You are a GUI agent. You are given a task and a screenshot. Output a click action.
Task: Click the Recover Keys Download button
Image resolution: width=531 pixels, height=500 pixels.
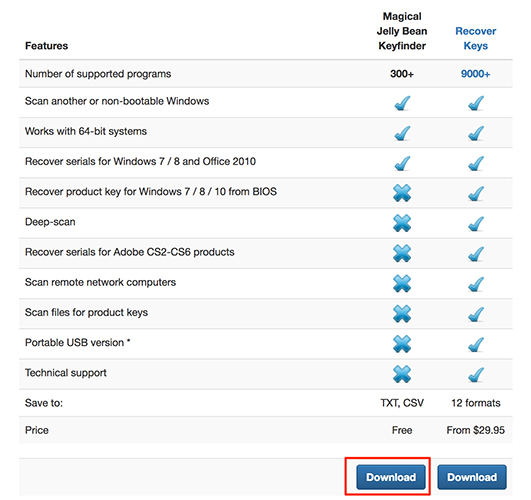pyautogui.click(x=472, y=477)
